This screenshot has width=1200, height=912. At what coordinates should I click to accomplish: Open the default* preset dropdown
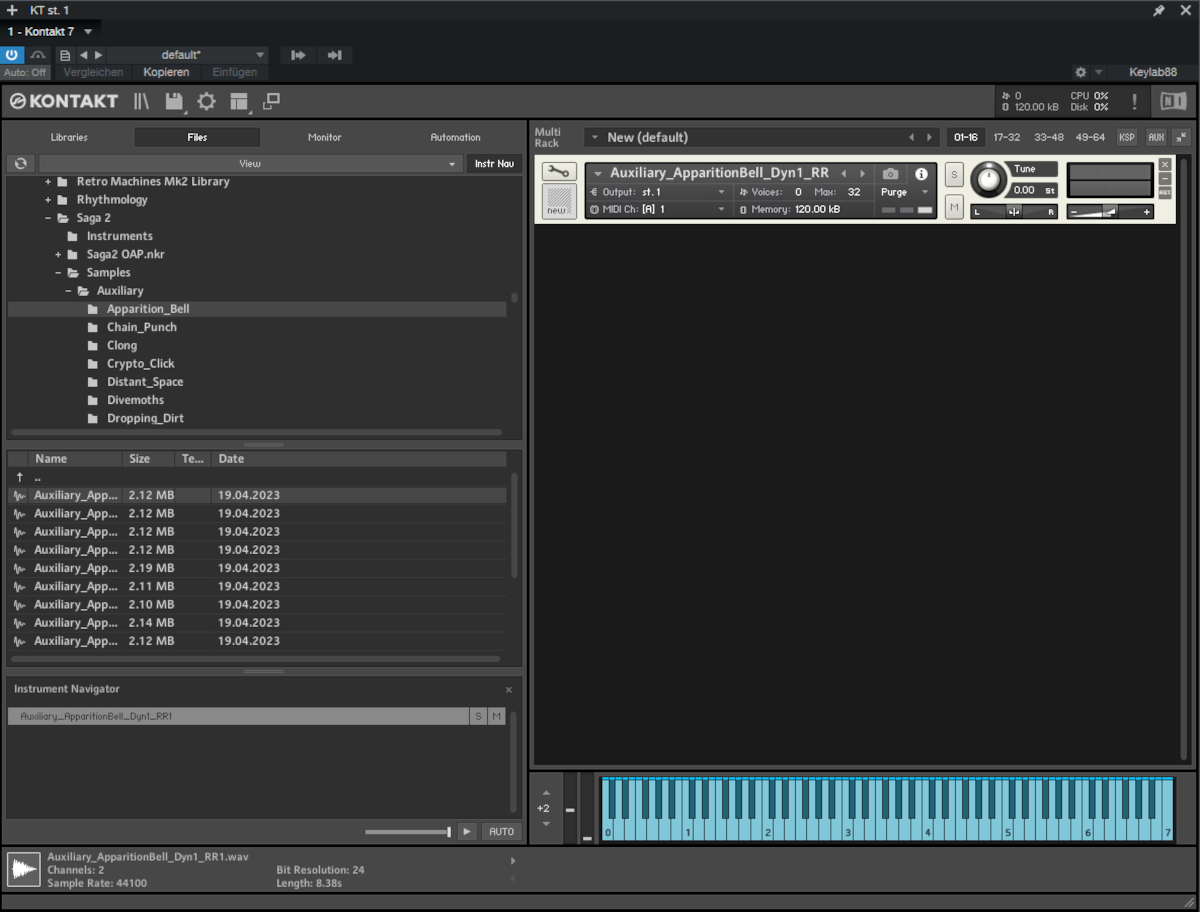coord(187,55)
